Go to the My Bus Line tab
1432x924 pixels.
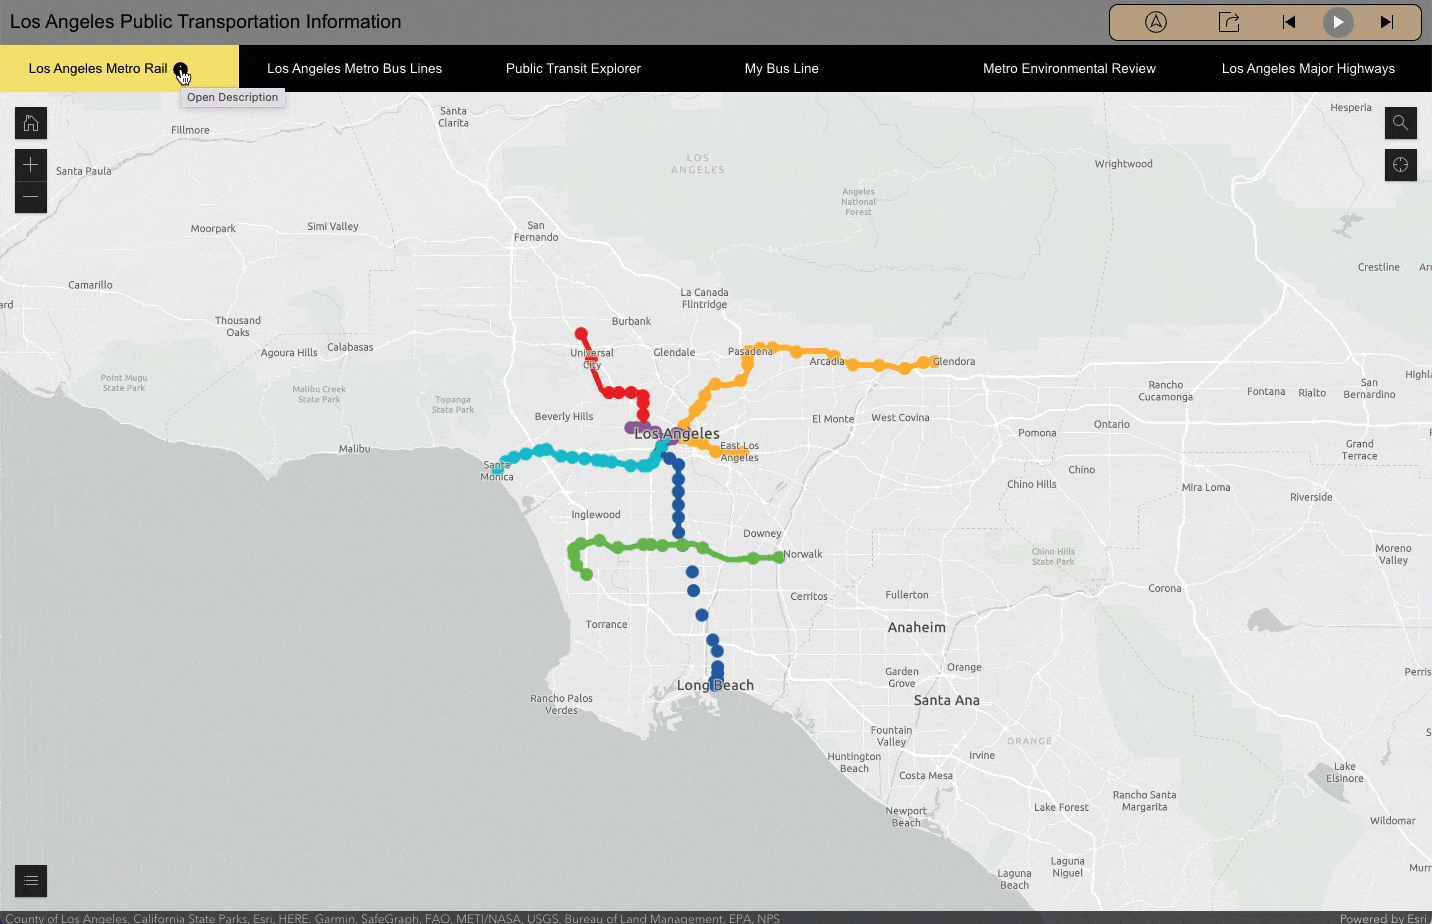tap(782, 69)
